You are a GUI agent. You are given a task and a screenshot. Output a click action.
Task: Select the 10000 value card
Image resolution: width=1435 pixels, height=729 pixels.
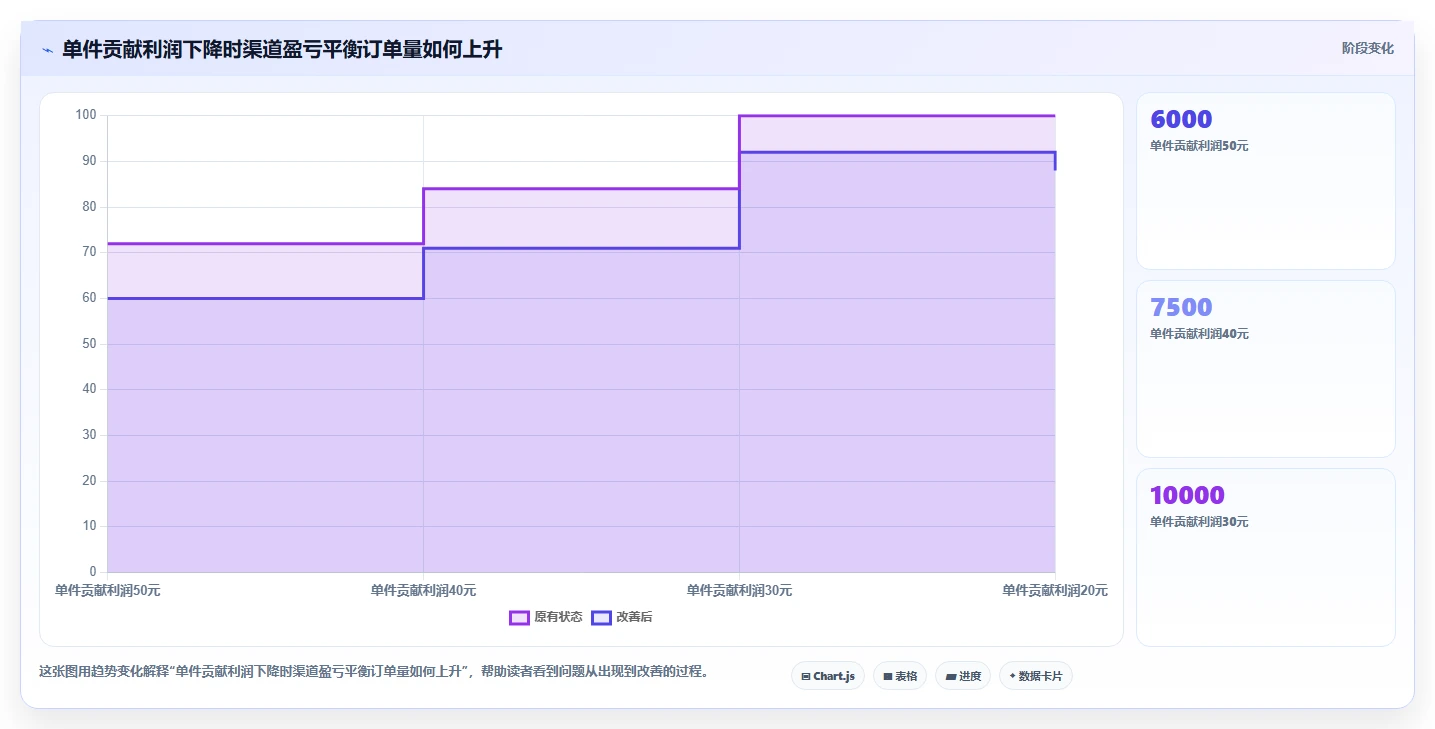coord(1265,557)
